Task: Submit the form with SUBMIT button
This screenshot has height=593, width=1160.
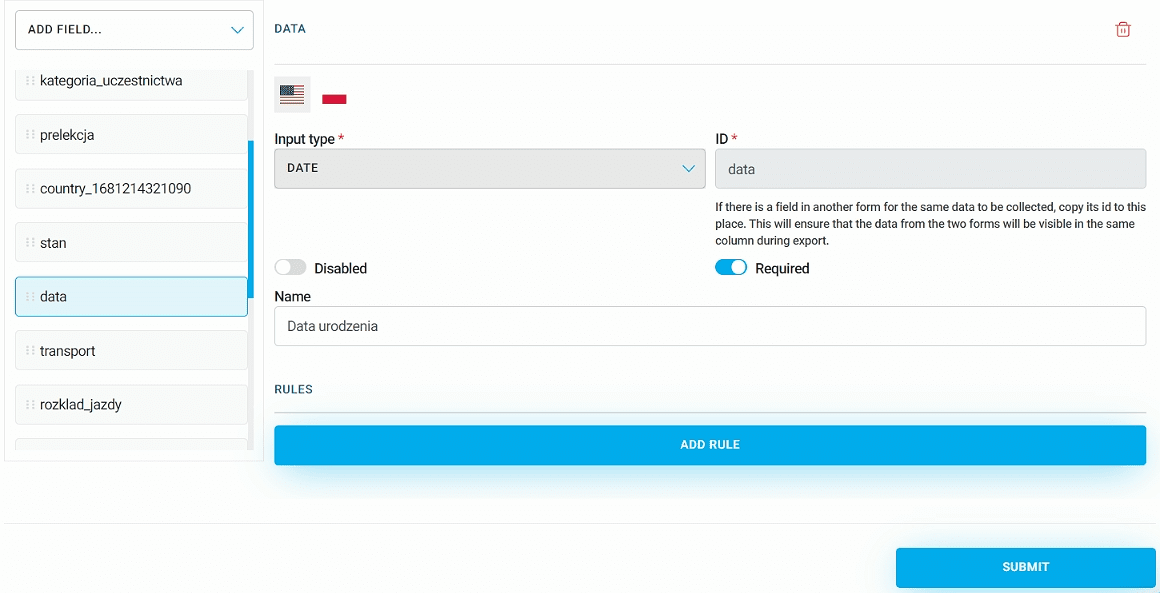Action: [x=1025, y=567]
